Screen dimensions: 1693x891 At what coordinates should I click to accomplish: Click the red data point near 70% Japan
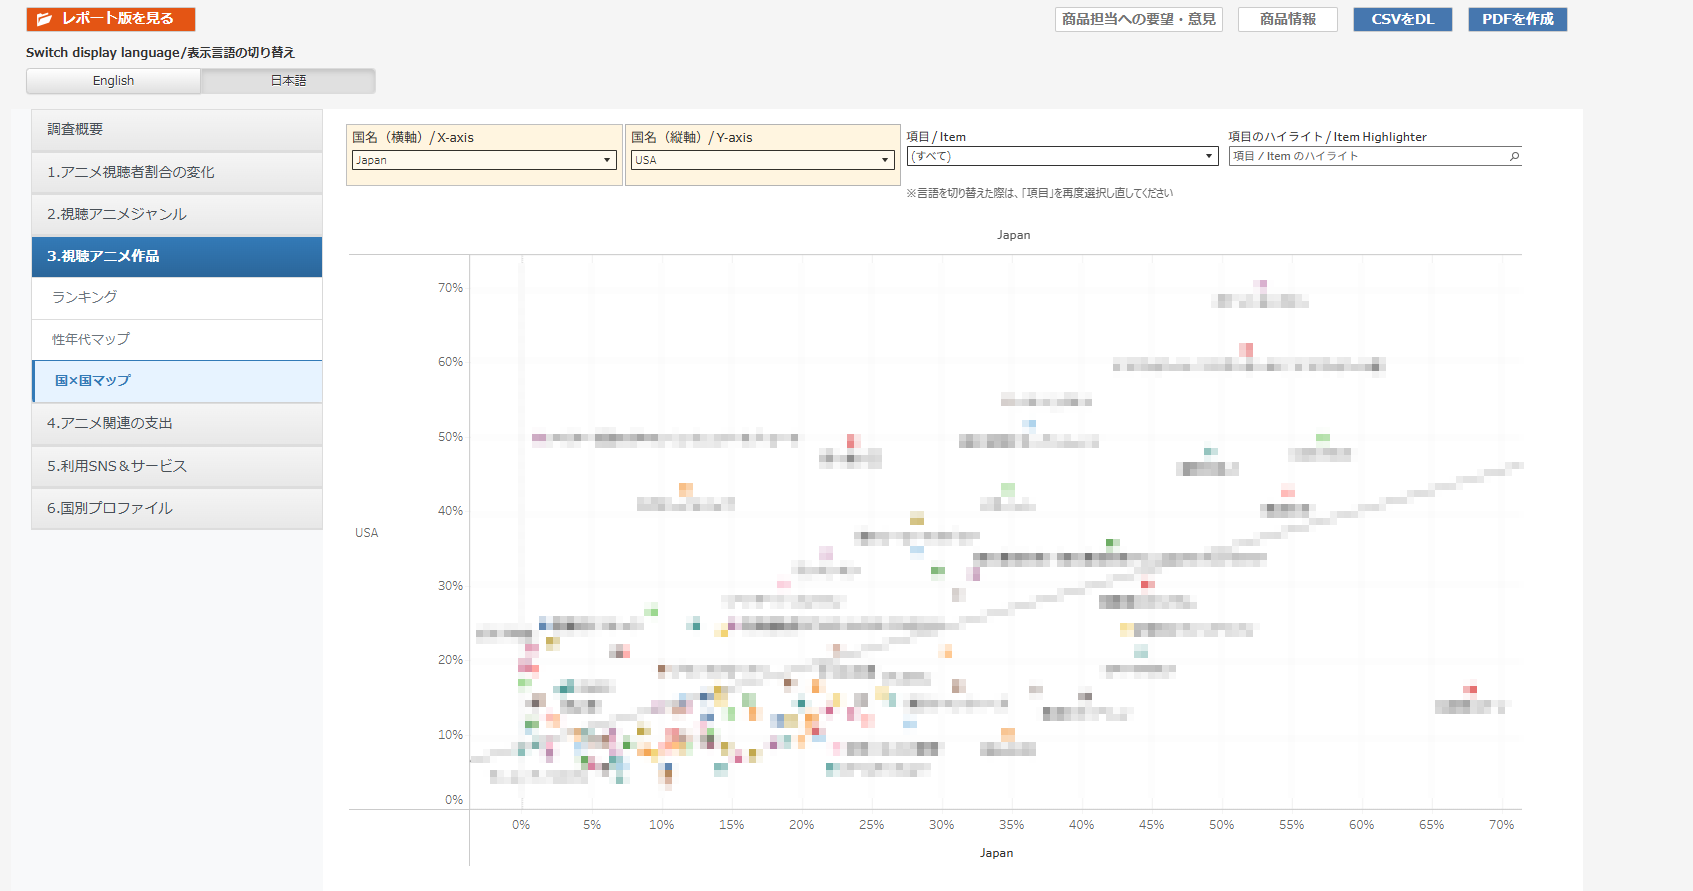click(1470, 688)
